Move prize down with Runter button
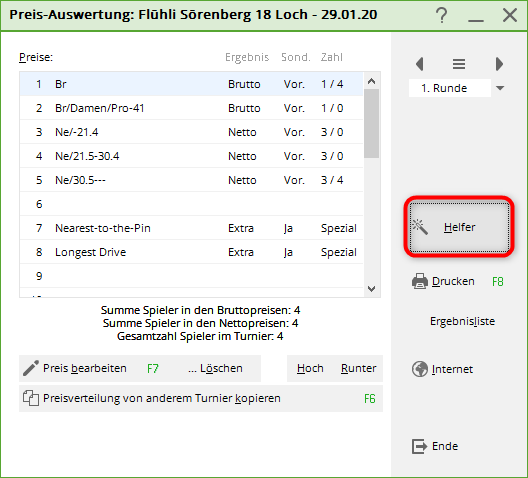 pyautogui.click(x=358, y=368)
